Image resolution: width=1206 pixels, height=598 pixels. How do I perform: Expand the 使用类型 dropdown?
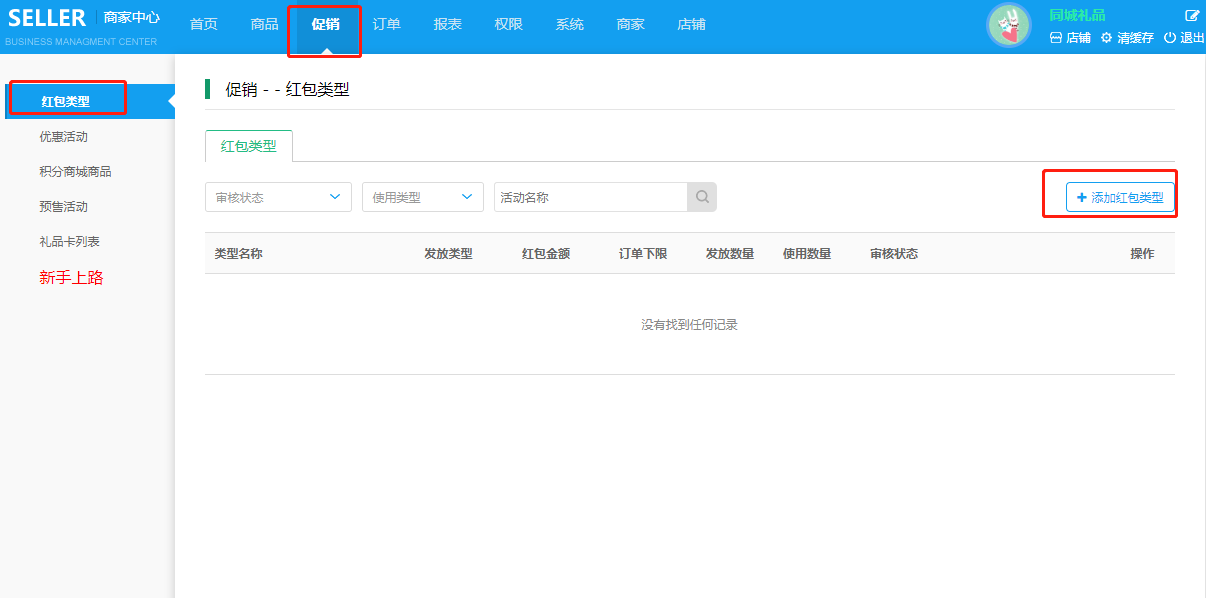(422, 197)
